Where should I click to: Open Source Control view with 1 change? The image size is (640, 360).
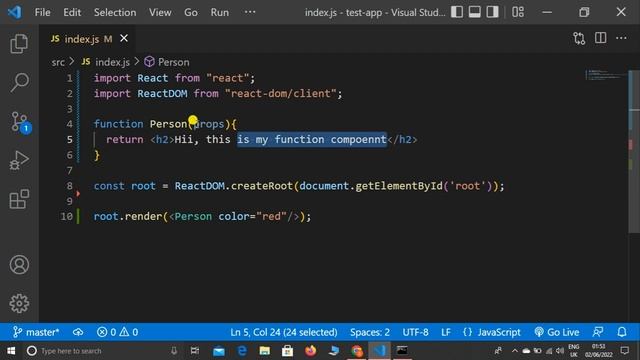click(x=20, y=122)
